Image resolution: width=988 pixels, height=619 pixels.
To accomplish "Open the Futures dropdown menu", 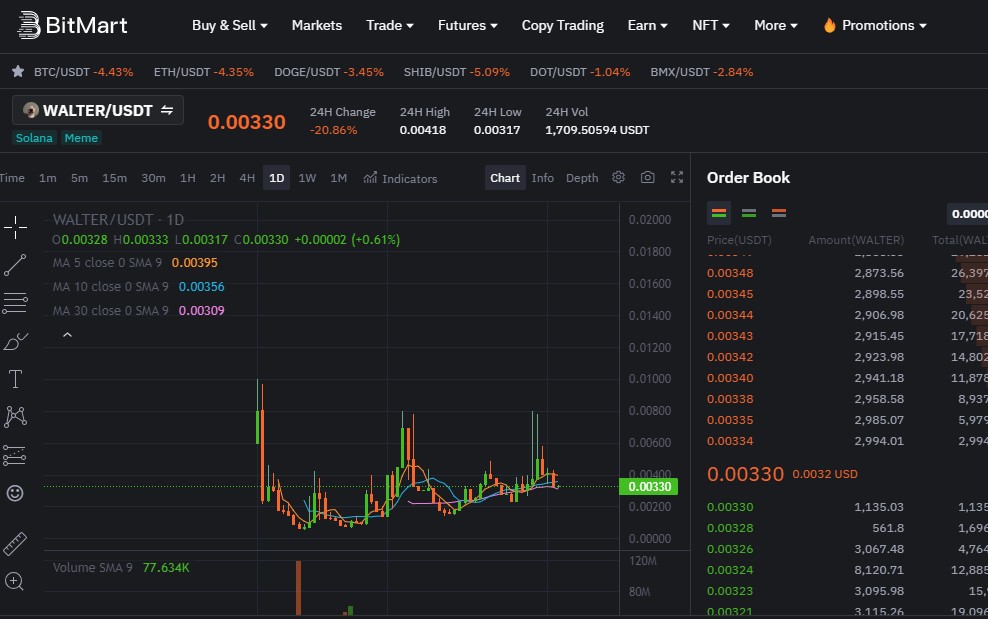I will (468, 25).
